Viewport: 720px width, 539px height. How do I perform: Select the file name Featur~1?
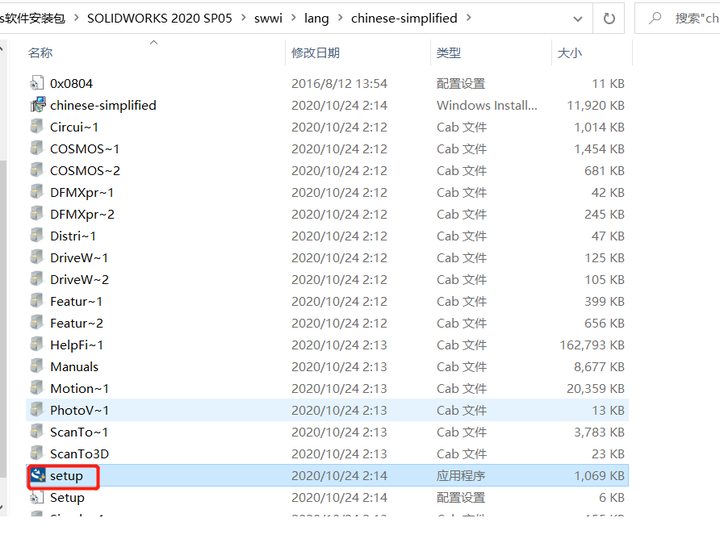(76, 301)
